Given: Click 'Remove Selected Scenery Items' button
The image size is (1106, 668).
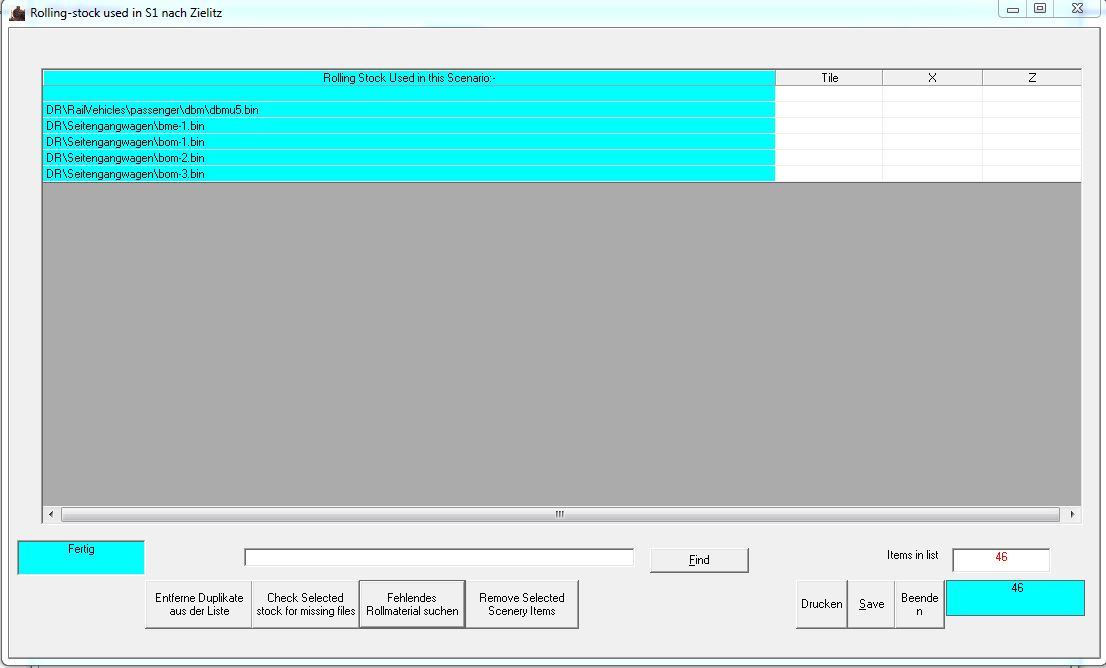Looking at the screenshot, I should click(522, 604).
